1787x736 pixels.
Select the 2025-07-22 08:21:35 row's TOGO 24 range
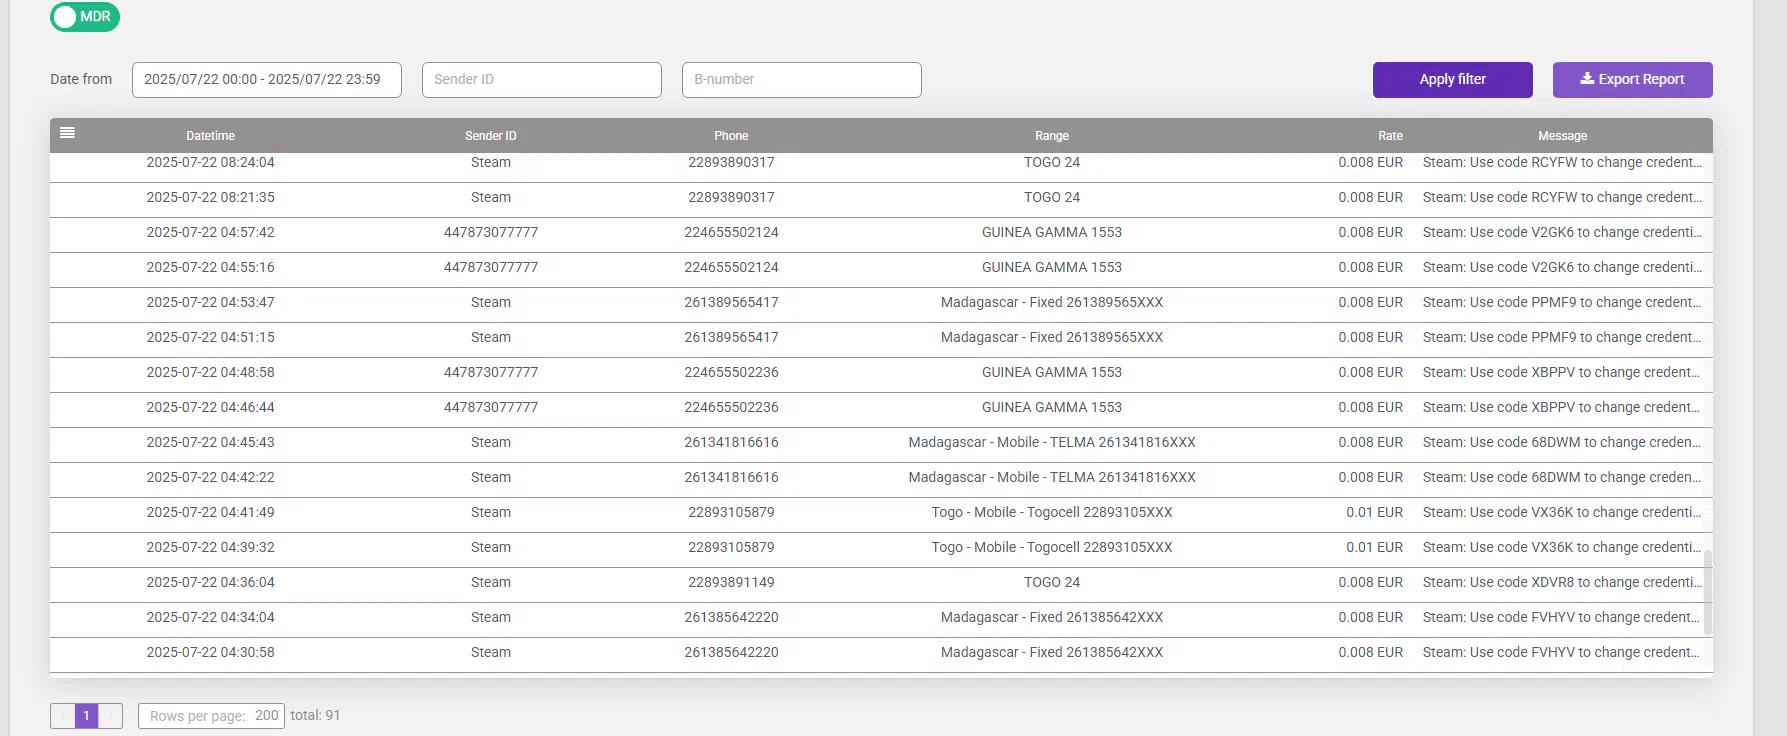(x=1052, y=197)
